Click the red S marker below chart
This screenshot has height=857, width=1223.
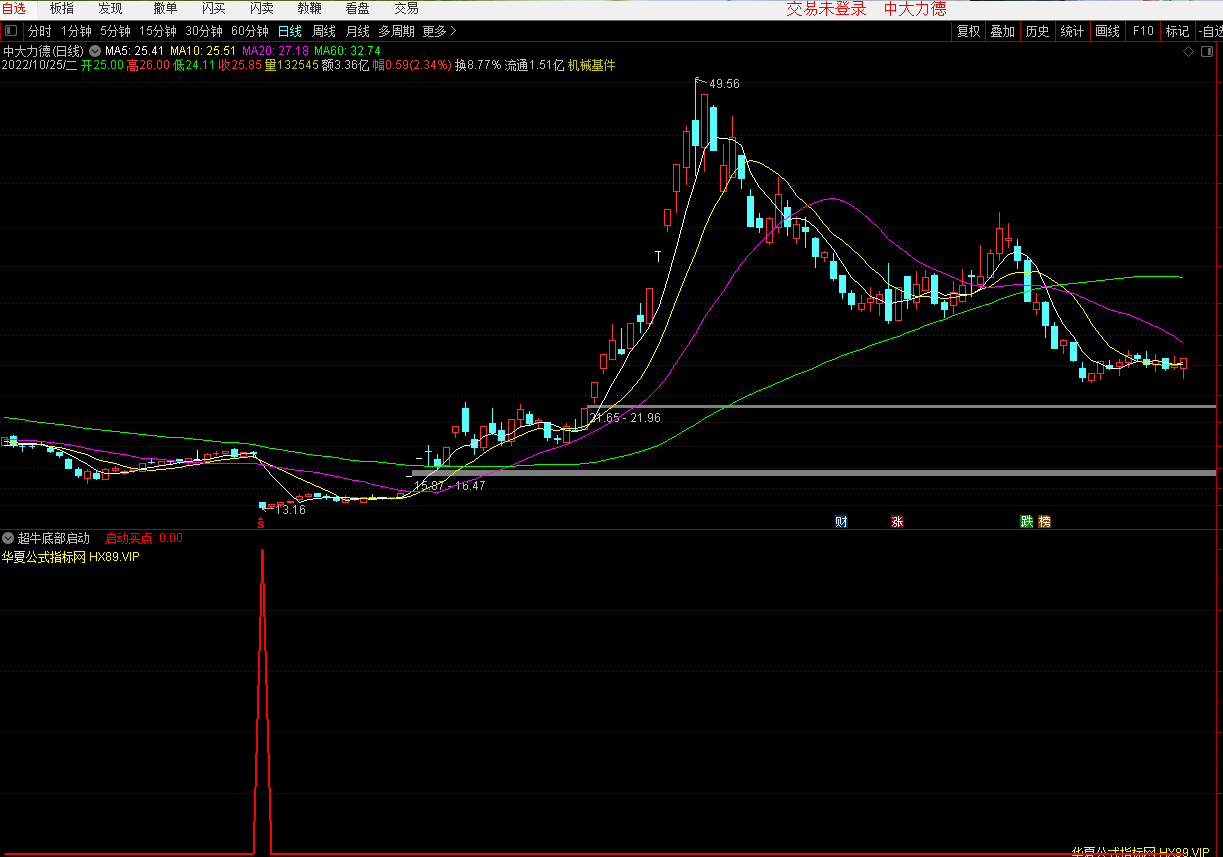(x=261, y=522)
